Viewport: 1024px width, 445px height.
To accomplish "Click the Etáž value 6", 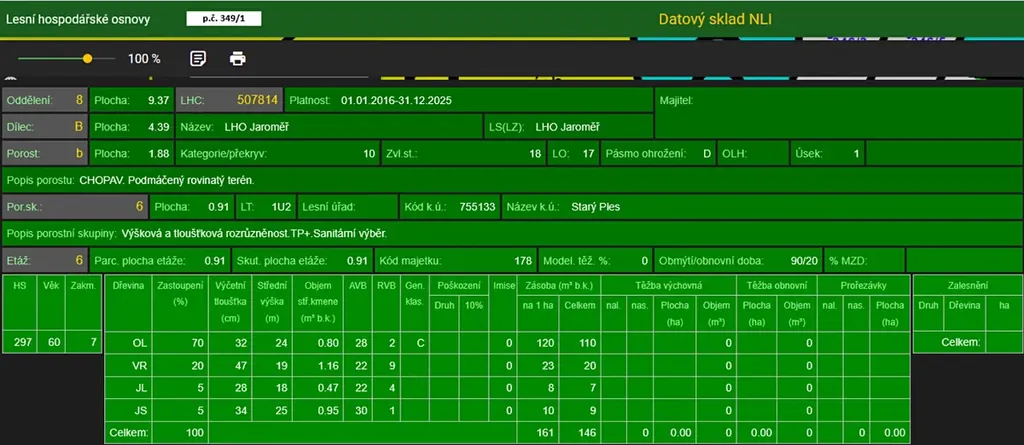I will pos(78,260).
